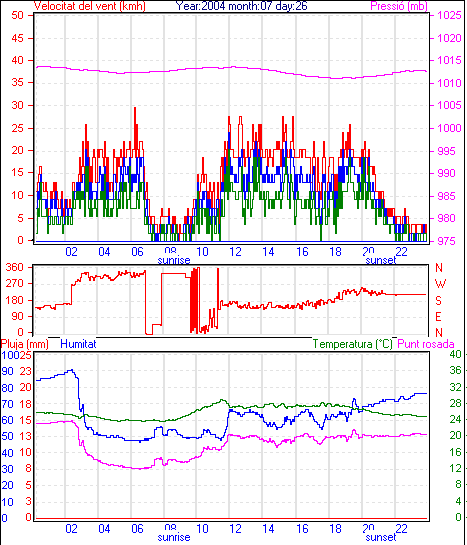Click the 50 value on wind speed axis
This screenshot has width=467, height=545.
coord(17,15)
